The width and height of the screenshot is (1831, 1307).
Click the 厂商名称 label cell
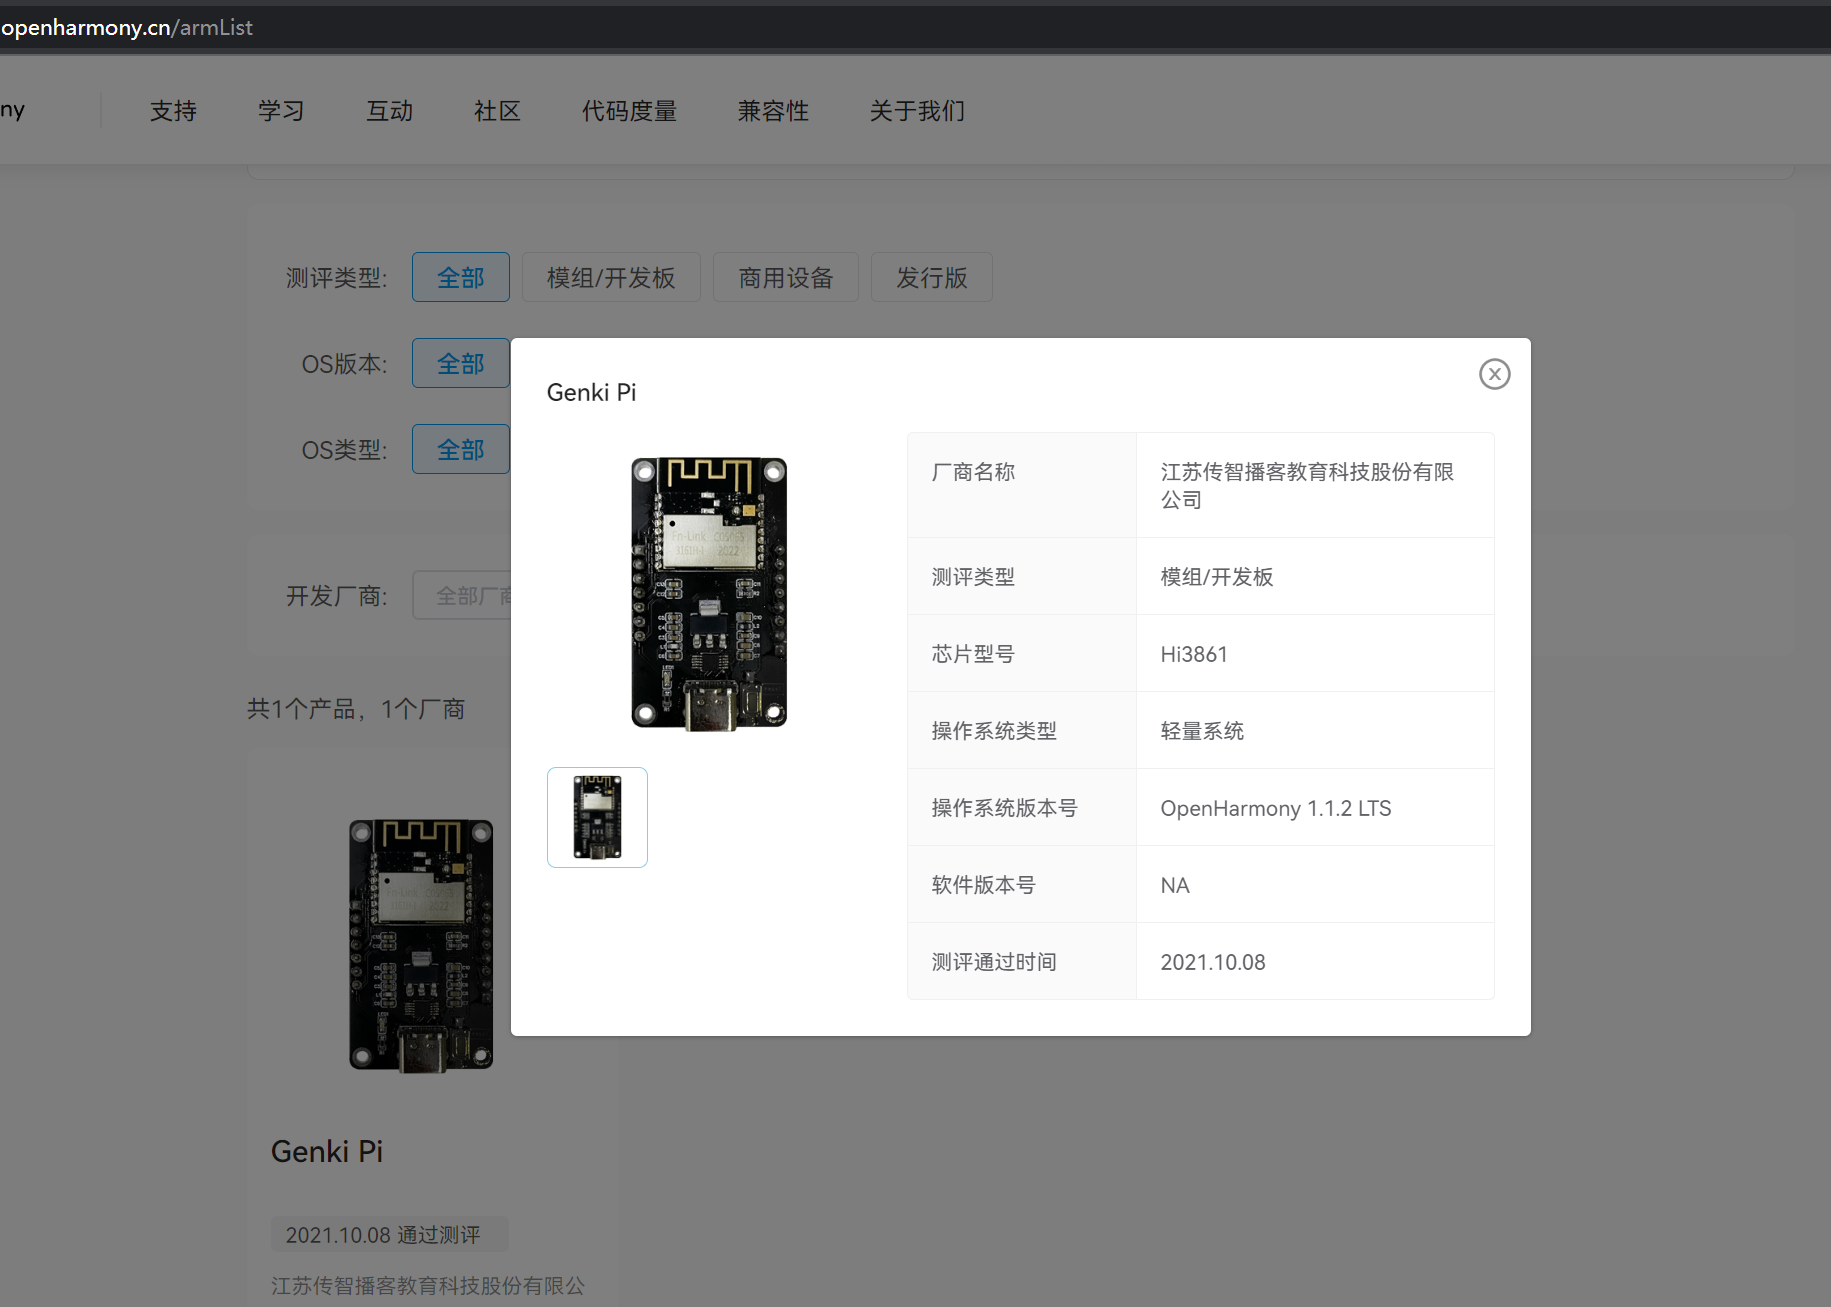1021,485
